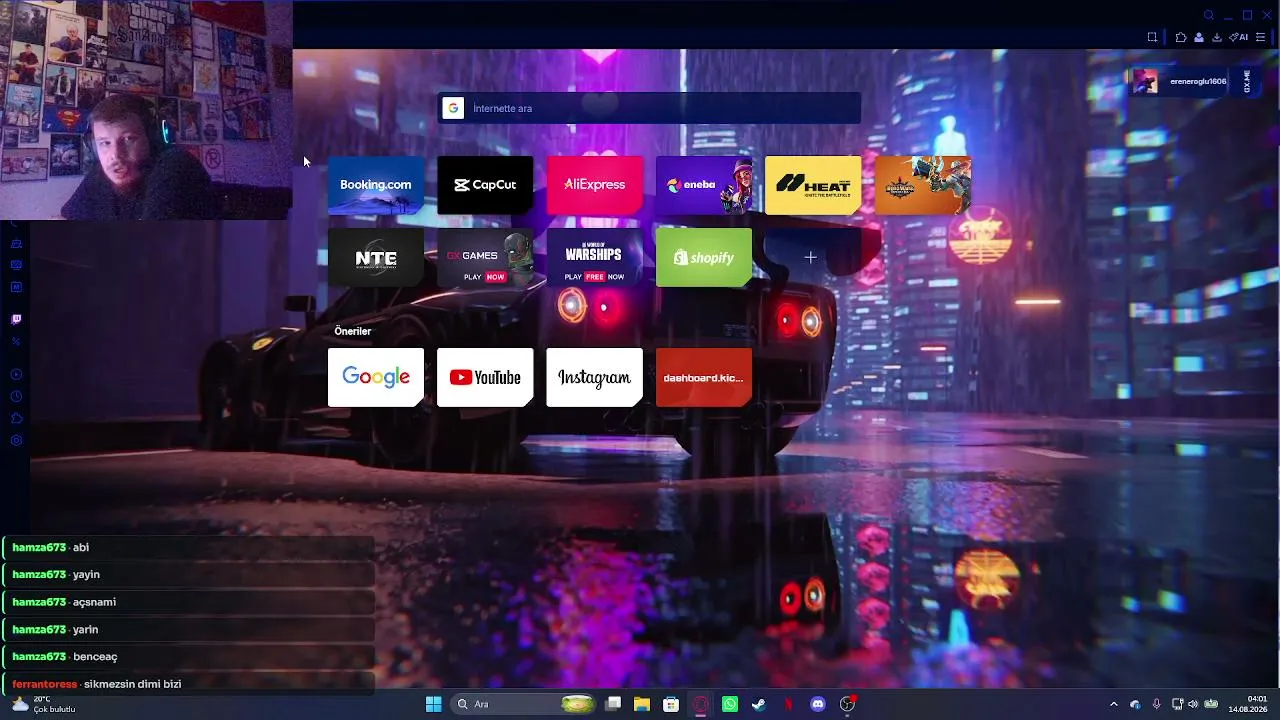Expand the system tray hidden icons chevron
Screen dimensions: 1280x720
click(1114, 704)
